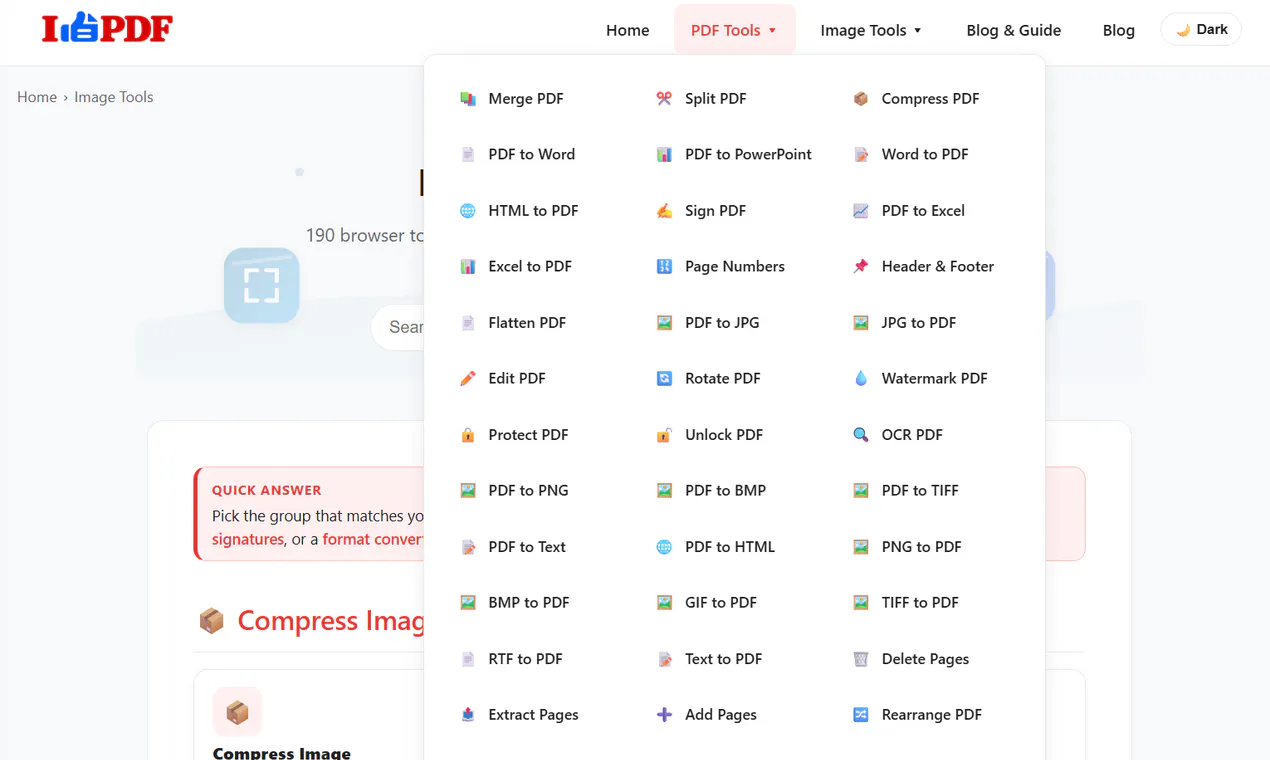Click the I Love PDF logo
Viewport: 1270px width, 760px height.
pos(107,28)
